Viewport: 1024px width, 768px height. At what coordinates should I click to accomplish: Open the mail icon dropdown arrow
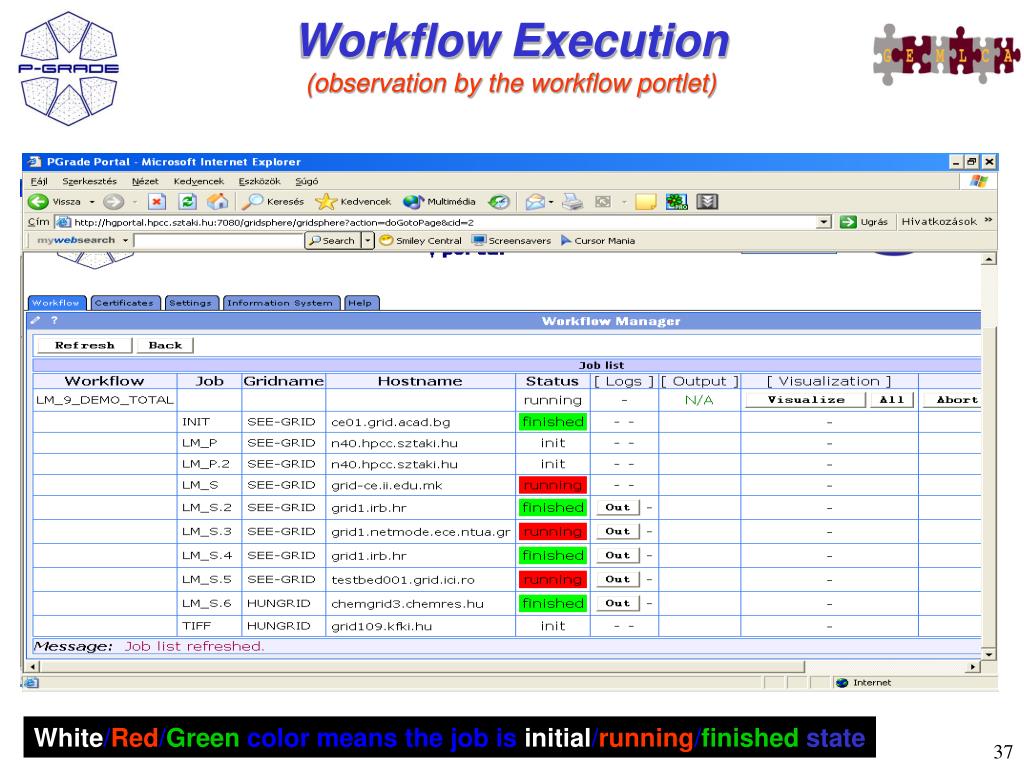pos(551,202)
